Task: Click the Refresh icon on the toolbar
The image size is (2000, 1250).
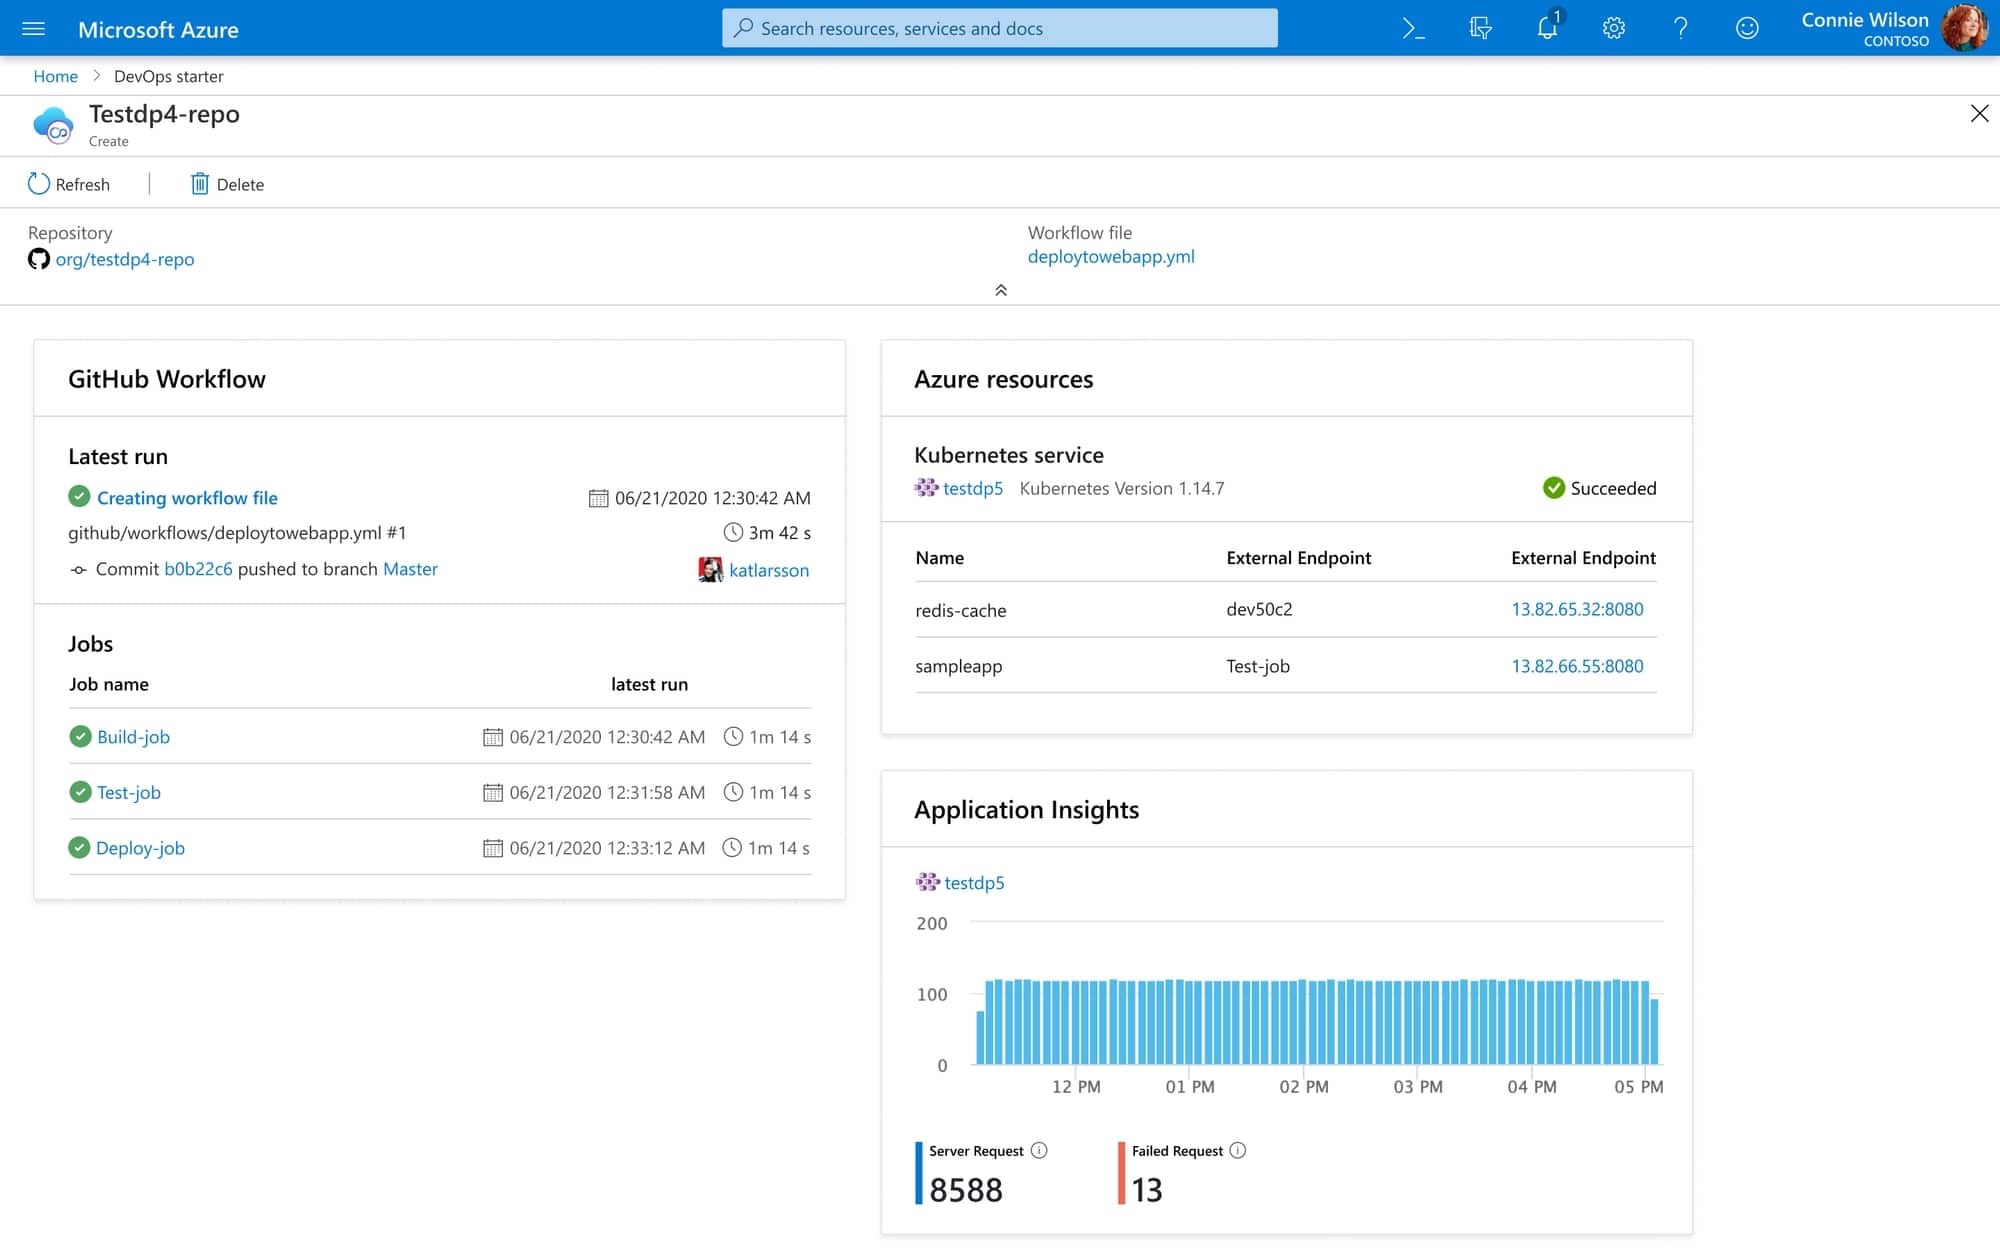Action: [x=38, y=183]
